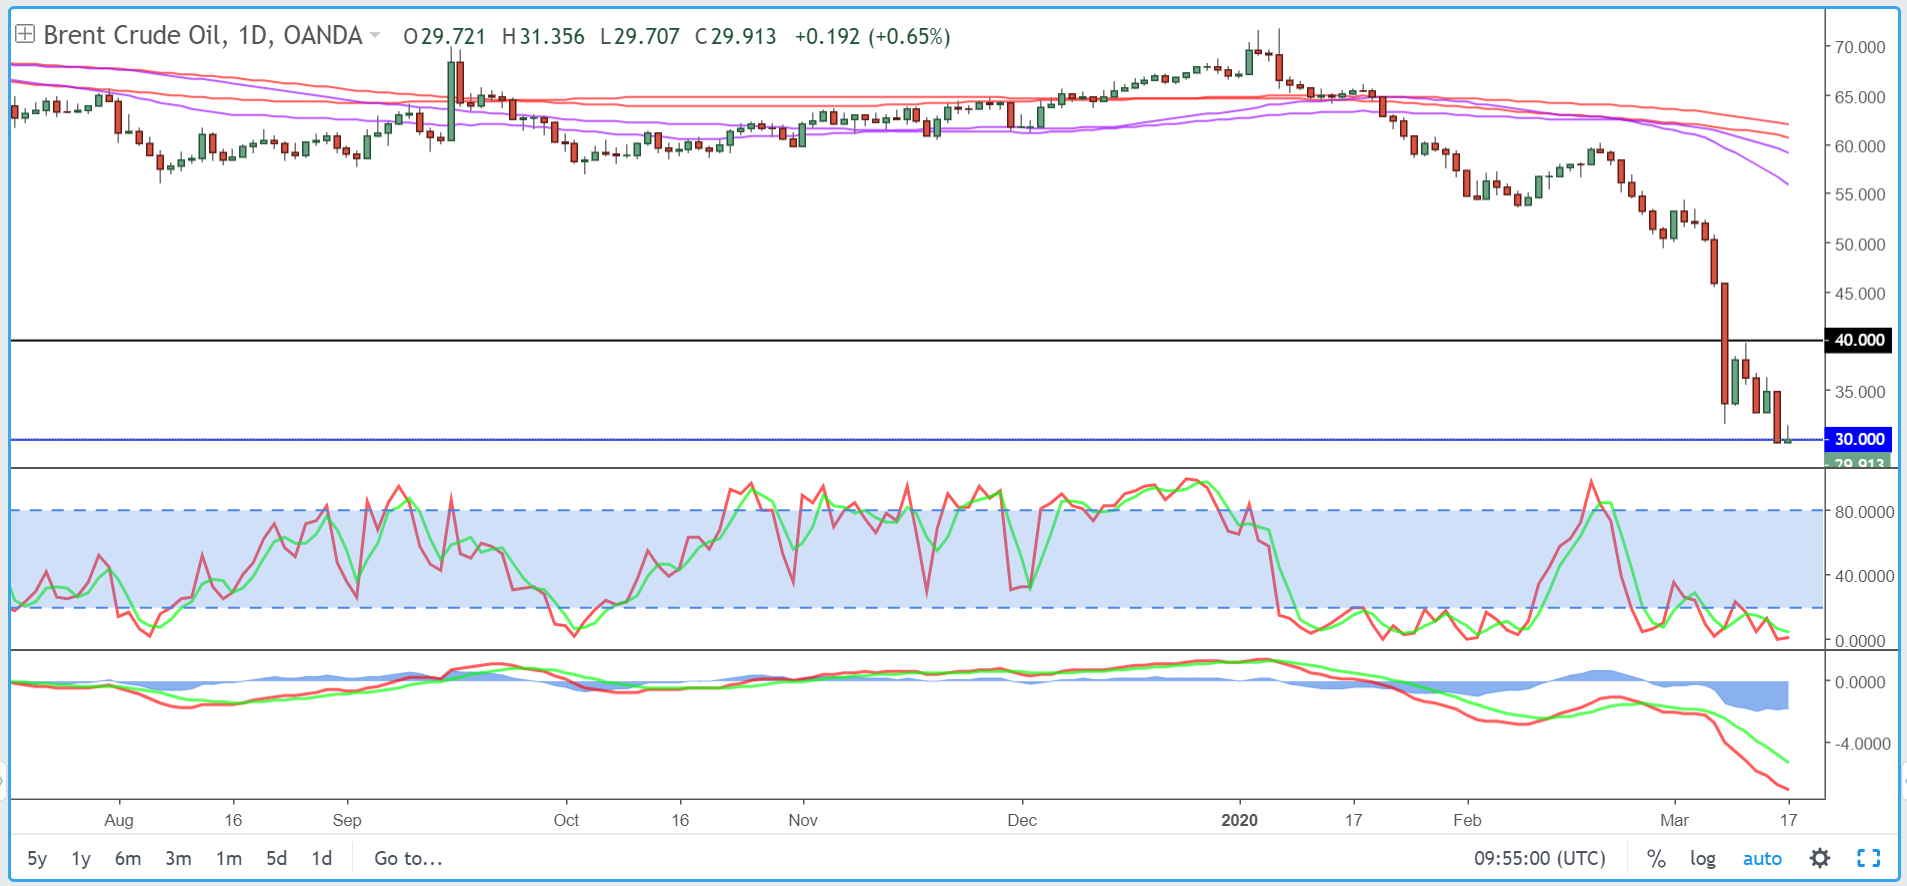Select the 3m time range
Viewport: 1907px width, 886px height.
(x=178, y=858)
